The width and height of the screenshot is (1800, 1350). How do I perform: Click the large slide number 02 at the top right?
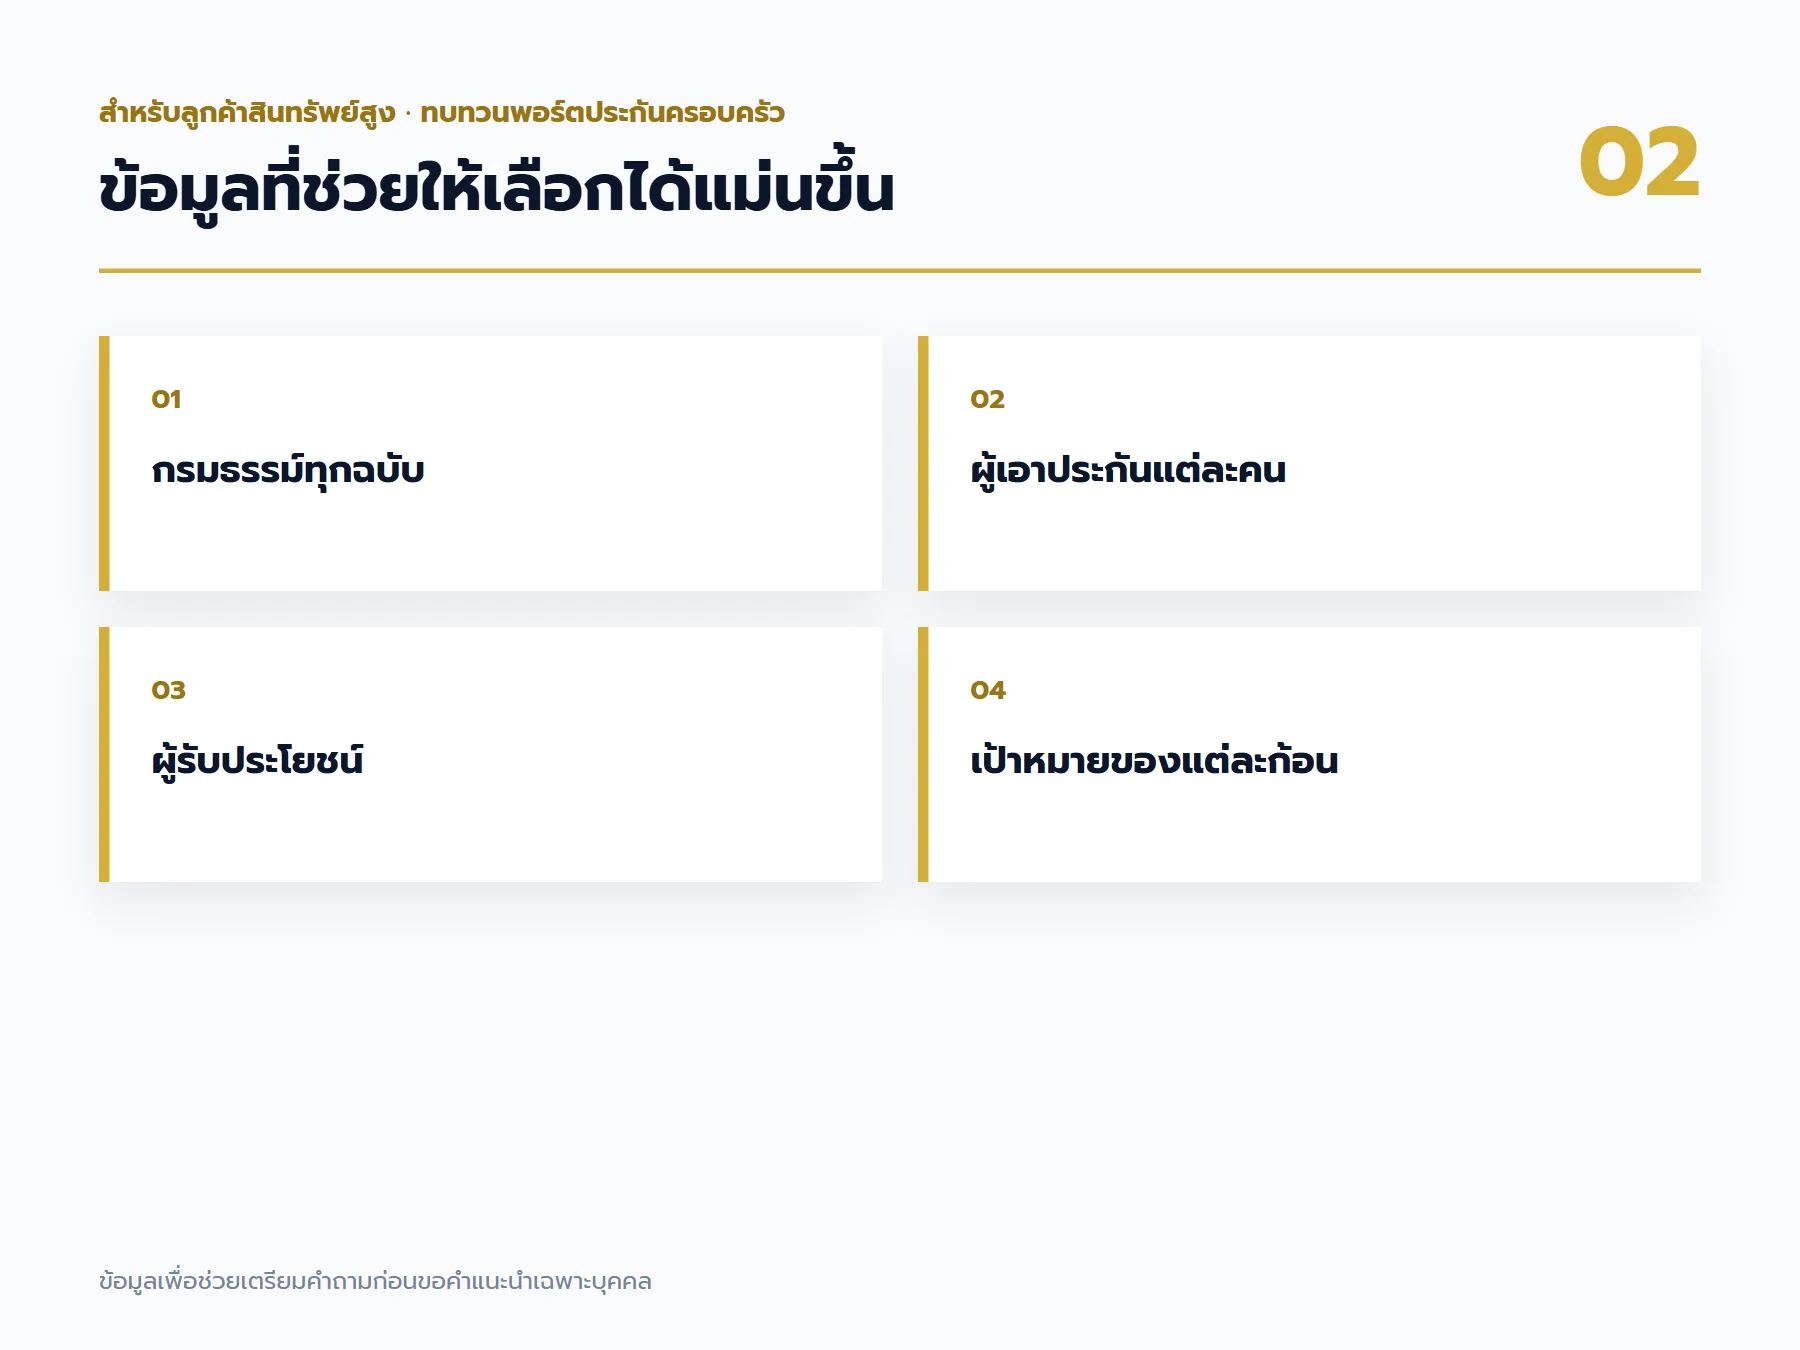click(1639, 162)
